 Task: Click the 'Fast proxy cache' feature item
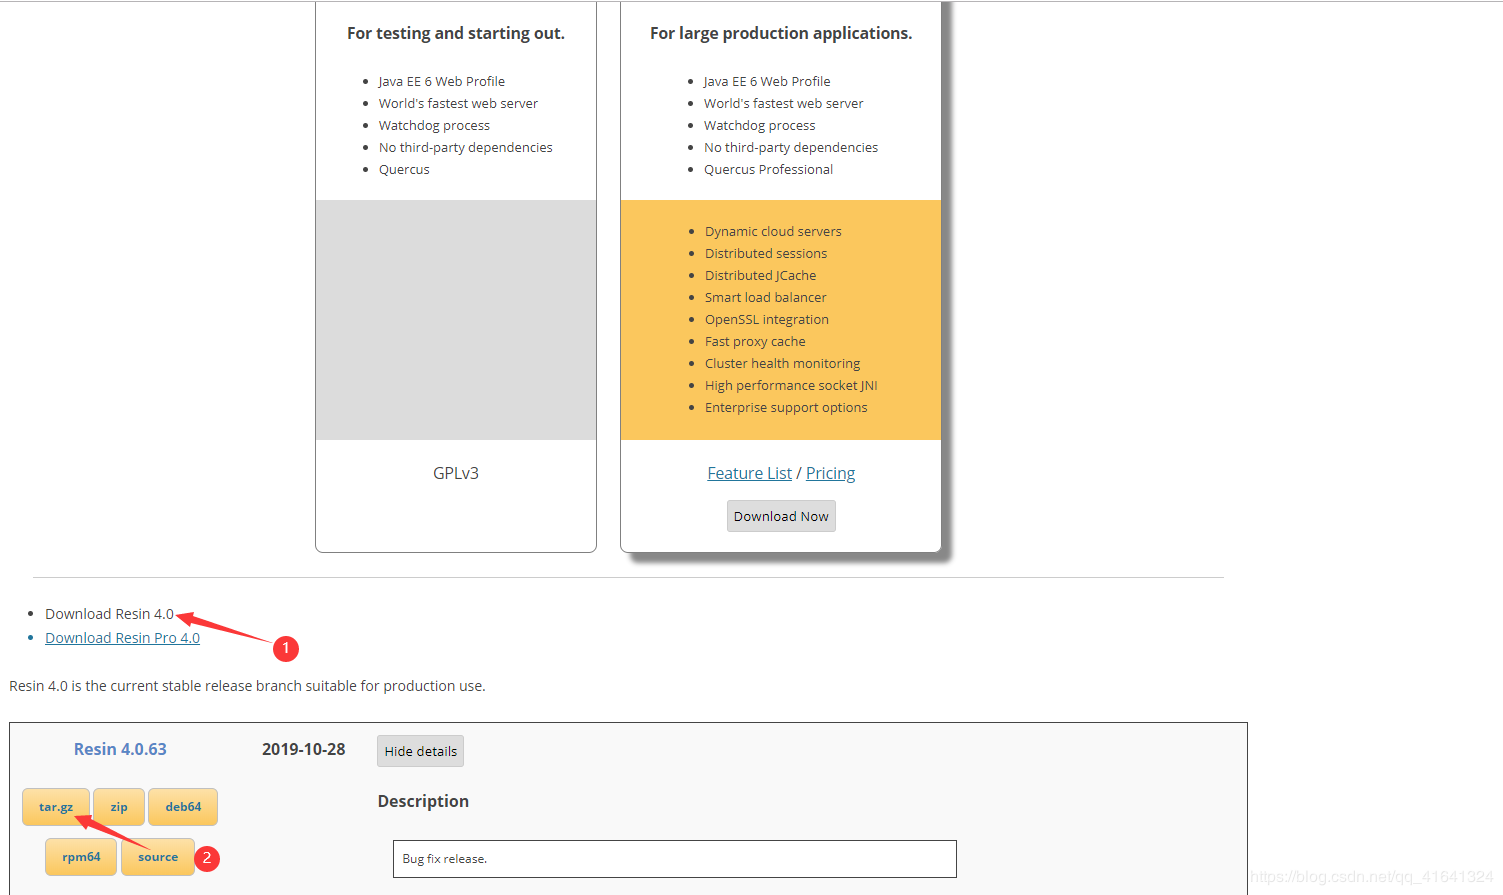coord(755,341)
